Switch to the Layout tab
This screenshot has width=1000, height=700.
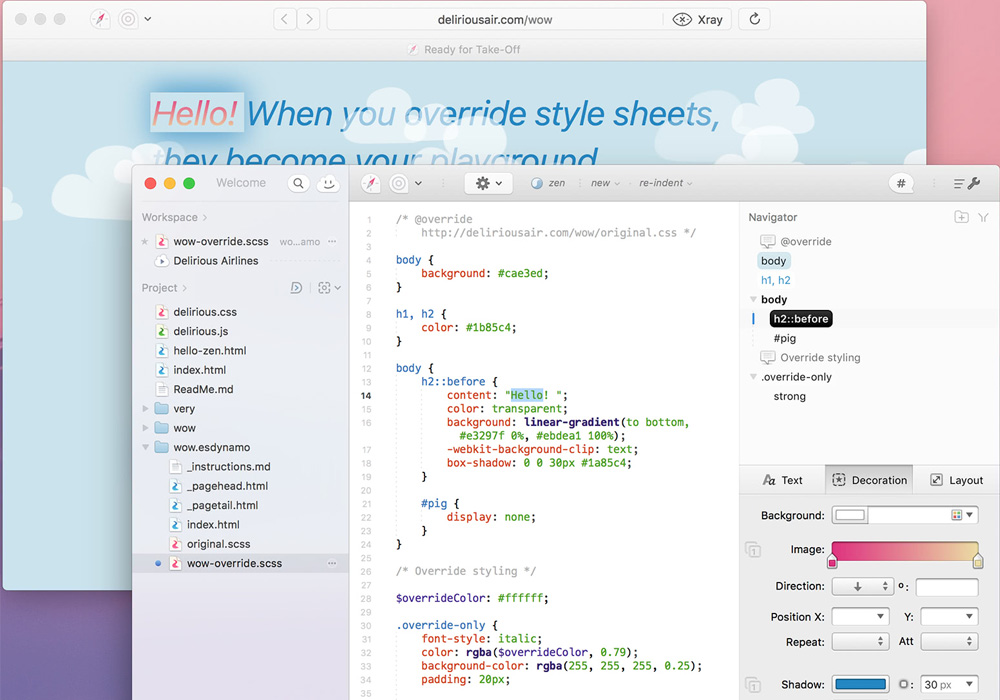pyautogui.click(x=956, y=480)
